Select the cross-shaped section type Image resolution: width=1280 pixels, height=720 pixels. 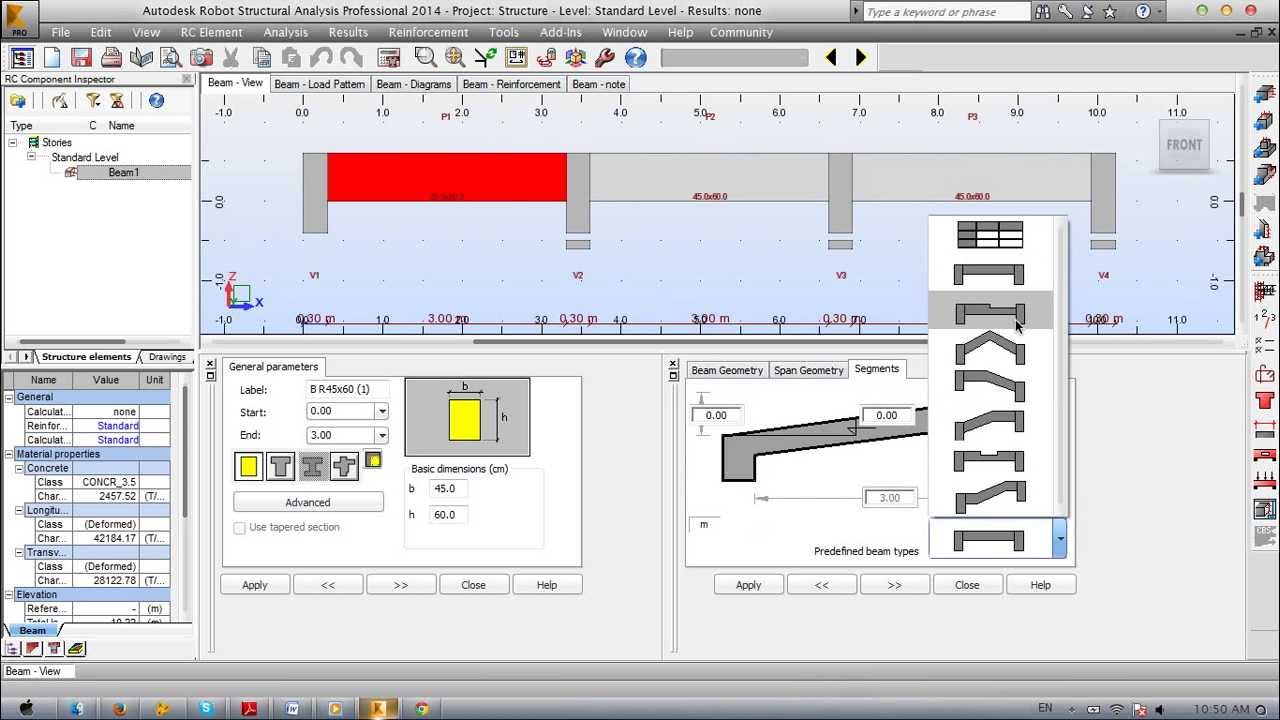pos(344,466)
